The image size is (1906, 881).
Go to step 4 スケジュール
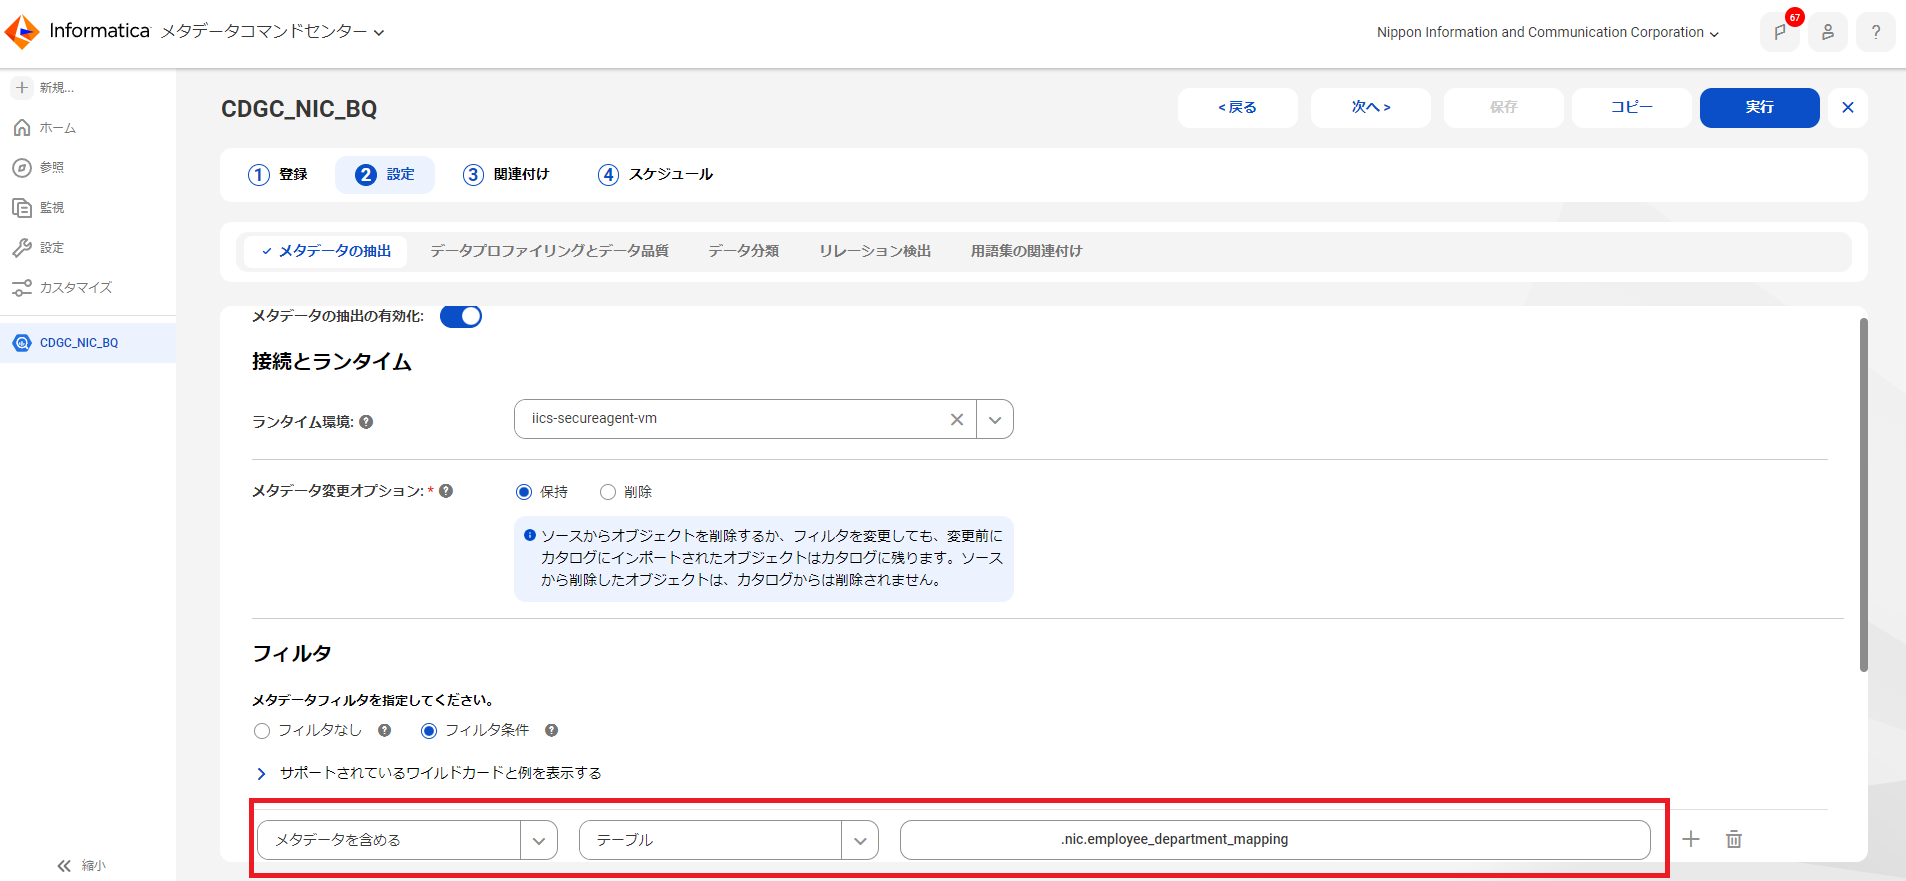click(655, 175)
